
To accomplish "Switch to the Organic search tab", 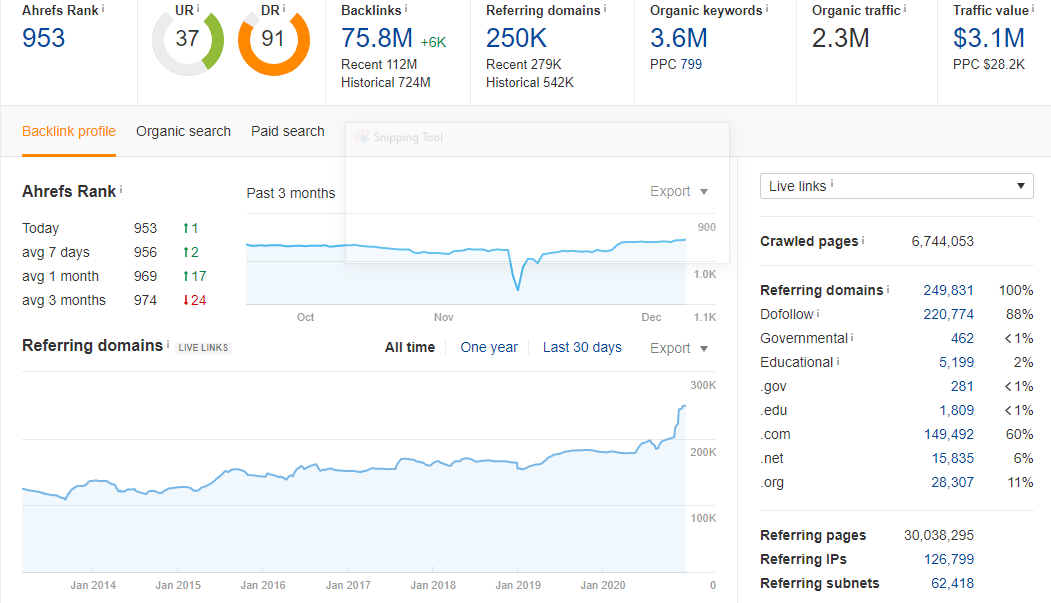I will 183,131.
